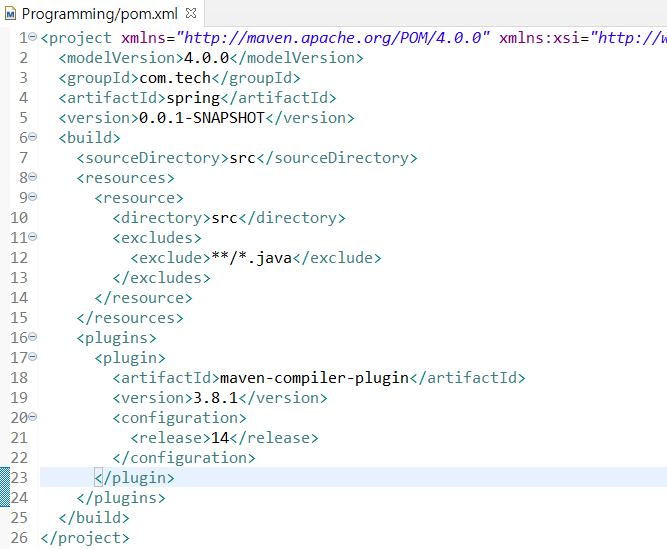This screenshot has height=549, width=667.
Task: Click the opening <build> tag
Action: (89, 138)
